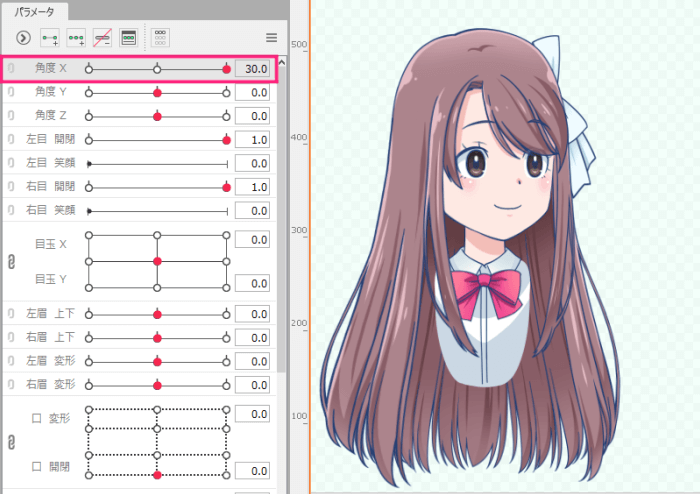
Task: Select the 目玉 X parameter label
Action: click(51, 244)
